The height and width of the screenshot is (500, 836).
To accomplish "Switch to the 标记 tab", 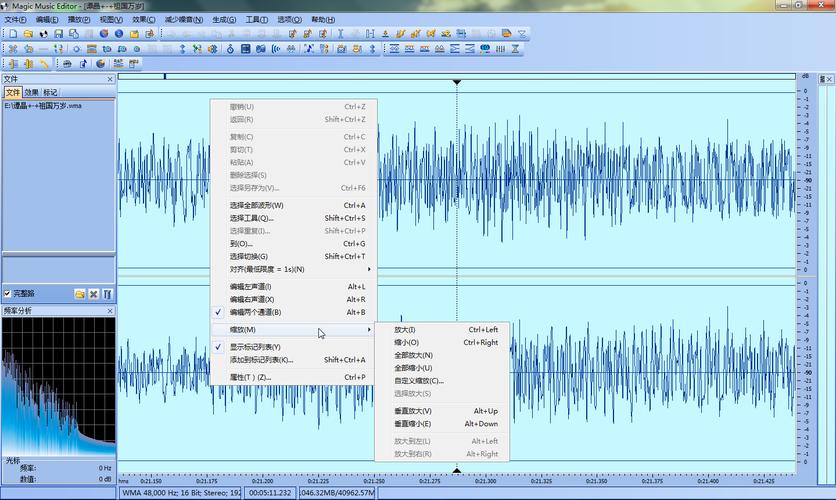I will [x=50, y=93].
